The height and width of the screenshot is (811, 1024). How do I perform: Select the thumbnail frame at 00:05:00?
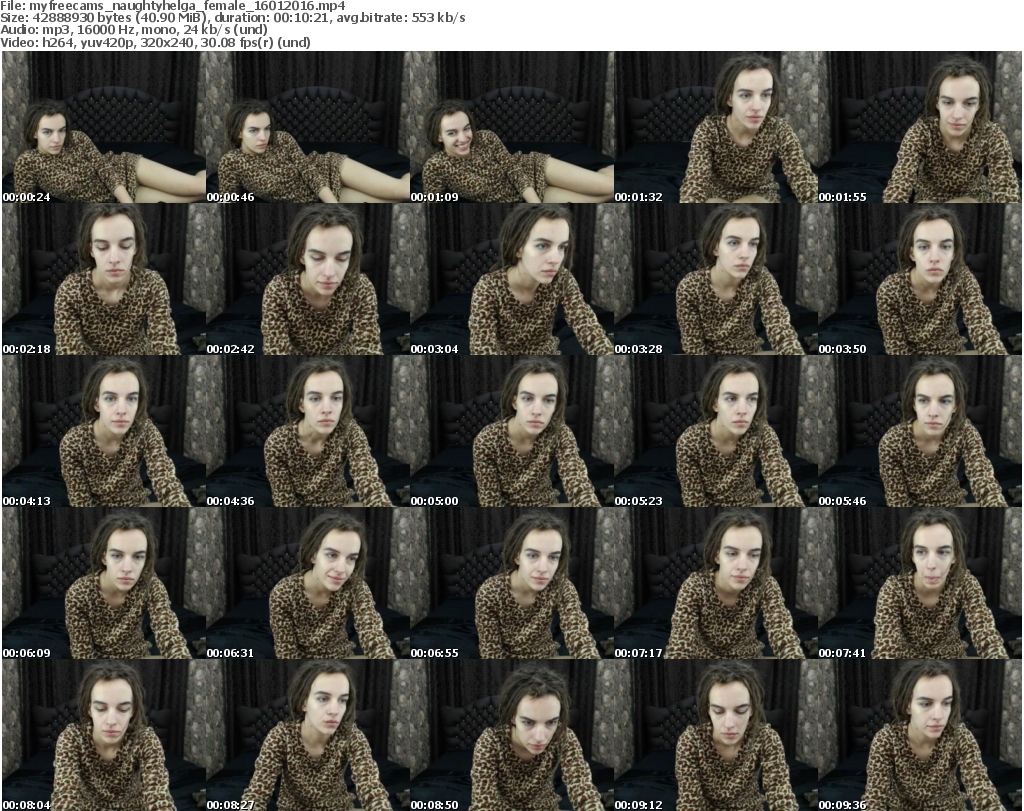click(x=511, y=431)
